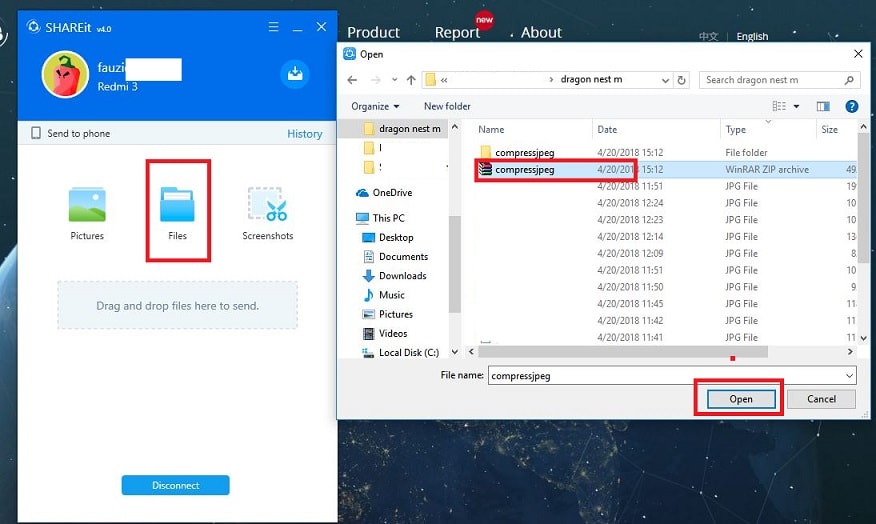The height and width of the screenshot is (524, 876).
Task: Open Pictures in the navigation pane
Action: point(388,314)
